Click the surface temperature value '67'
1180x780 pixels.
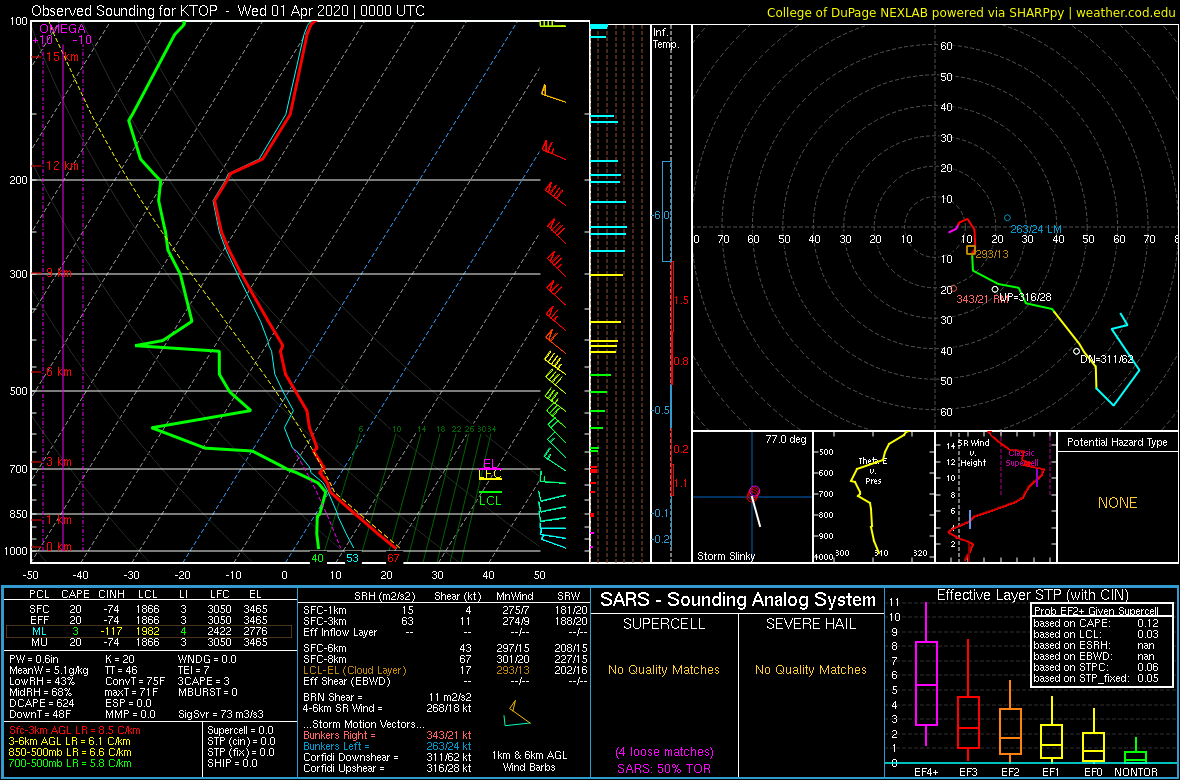click(x=393, y=558)
